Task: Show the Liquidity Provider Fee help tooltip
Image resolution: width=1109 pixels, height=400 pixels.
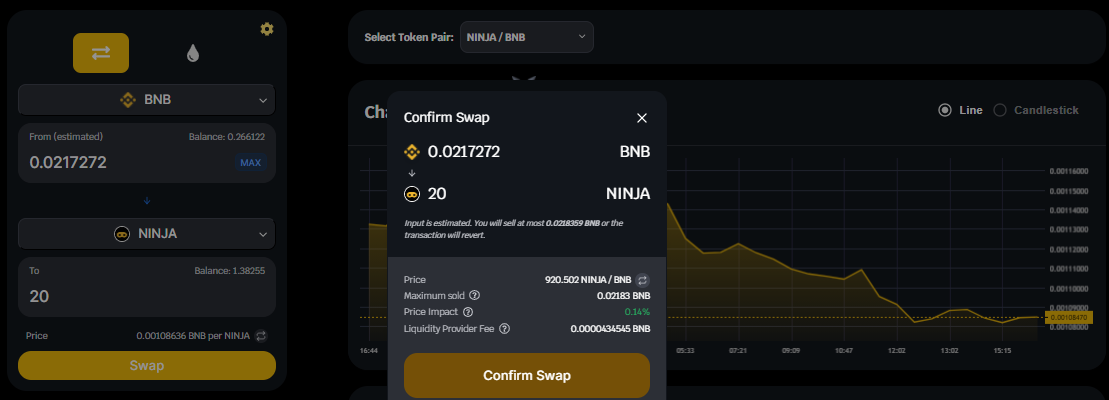Action: 504,329
